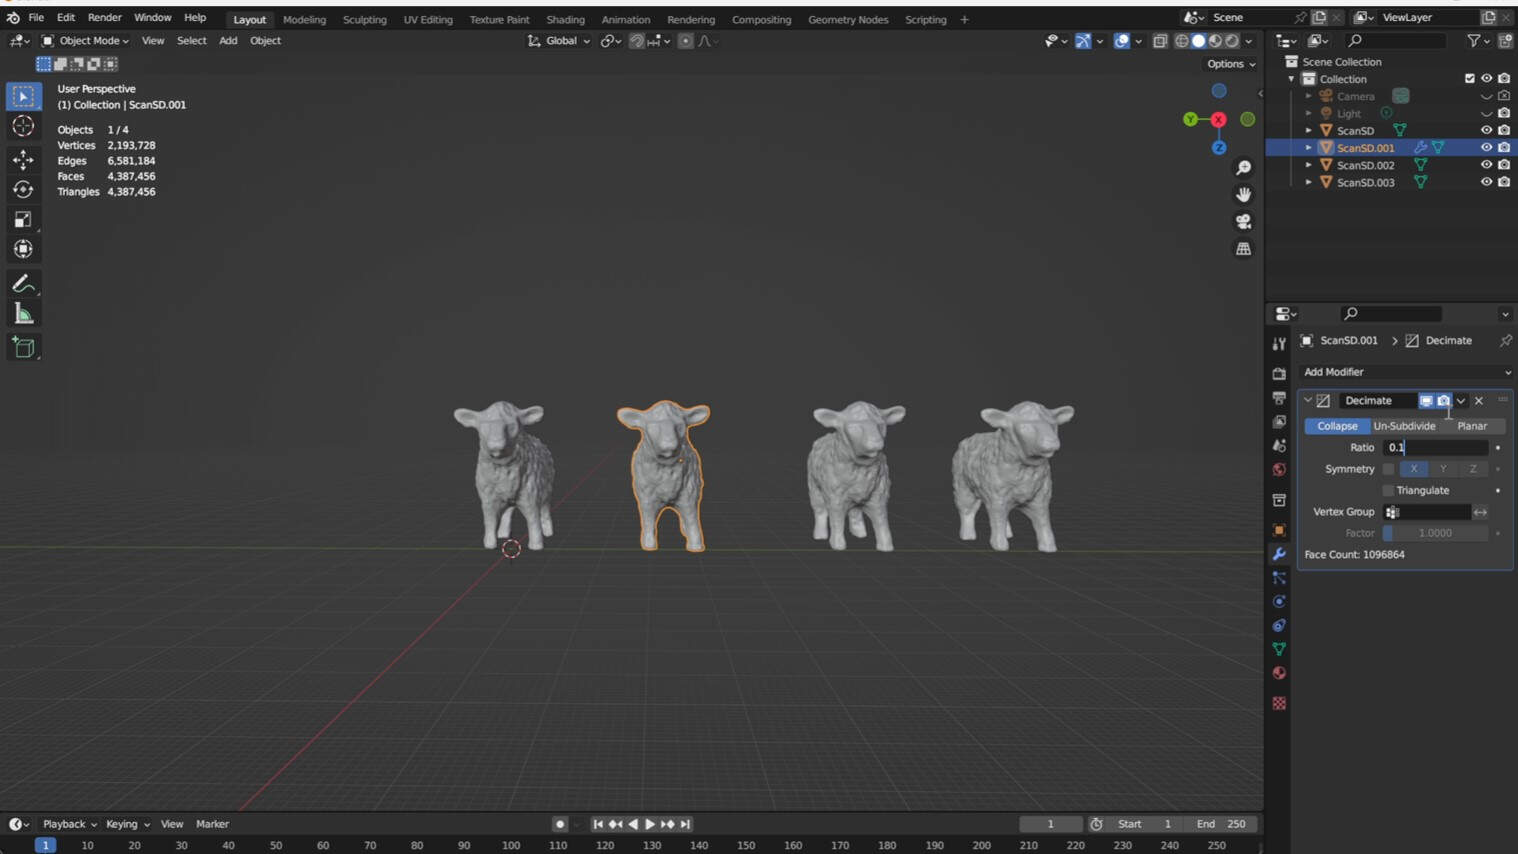Expand the Camera tree item
1518x854 pixels.
tap(1309, 96)
